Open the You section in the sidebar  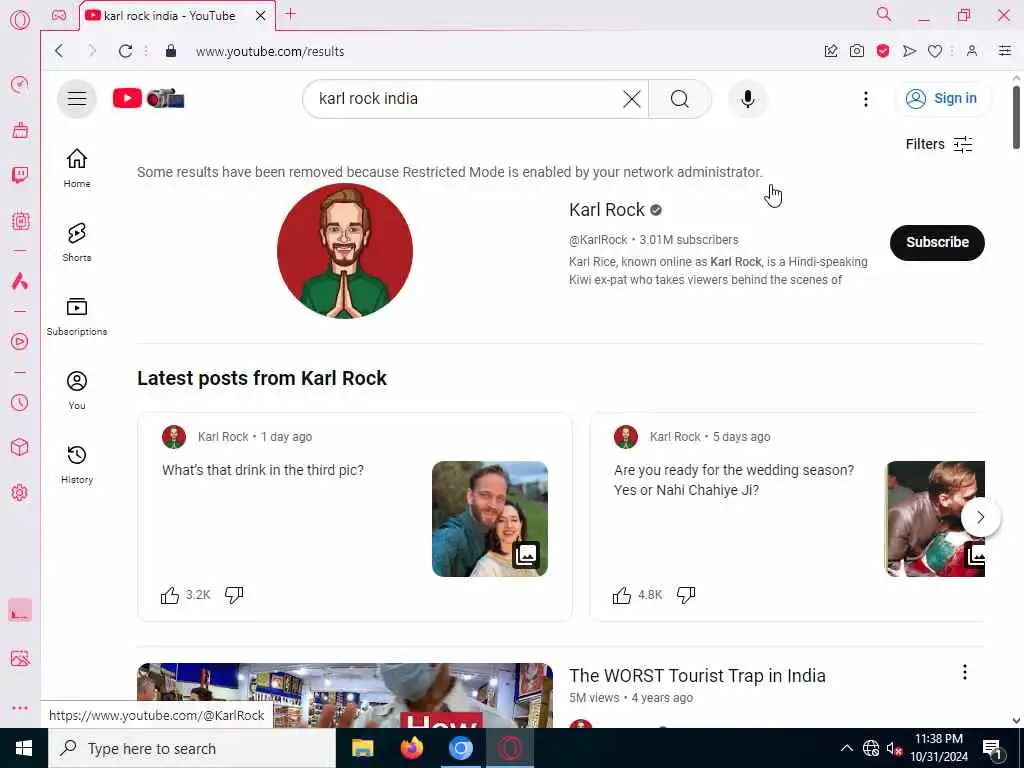point(77,391)
